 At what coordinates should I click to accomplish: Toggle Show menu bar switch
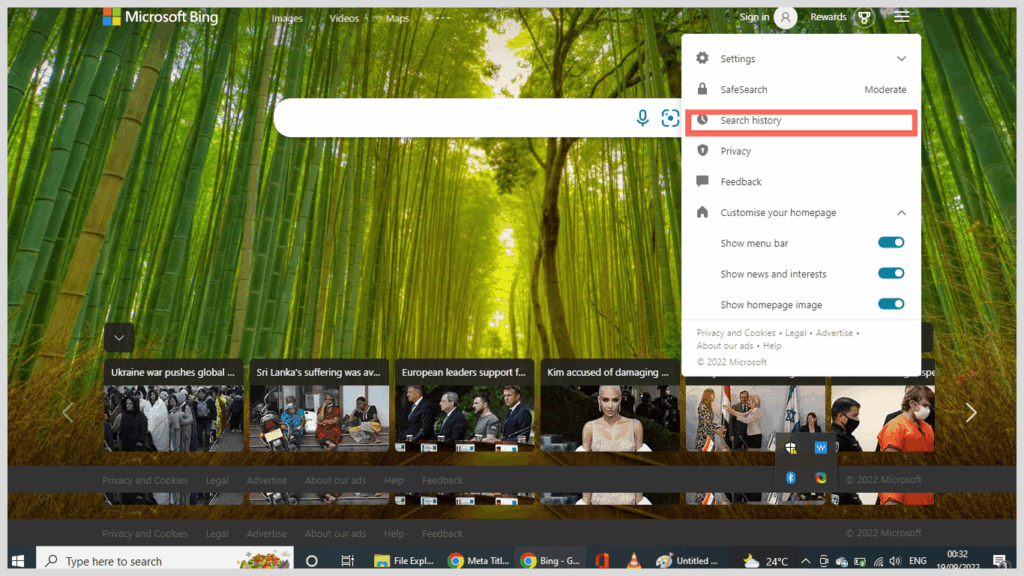pyautogui.click(x=890, y=243)
